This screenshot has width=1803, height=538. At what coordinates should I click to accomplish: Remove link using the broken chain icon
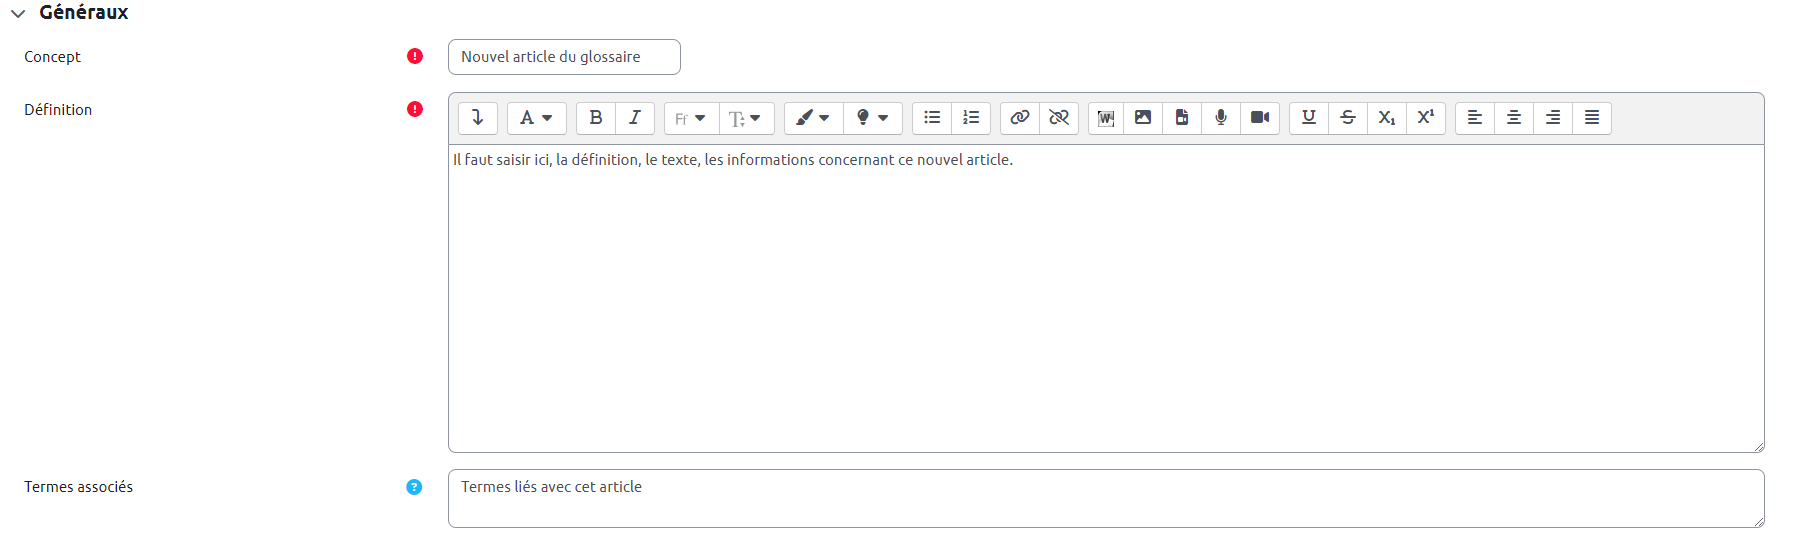pyautogui.click(x=1059, y=118)
